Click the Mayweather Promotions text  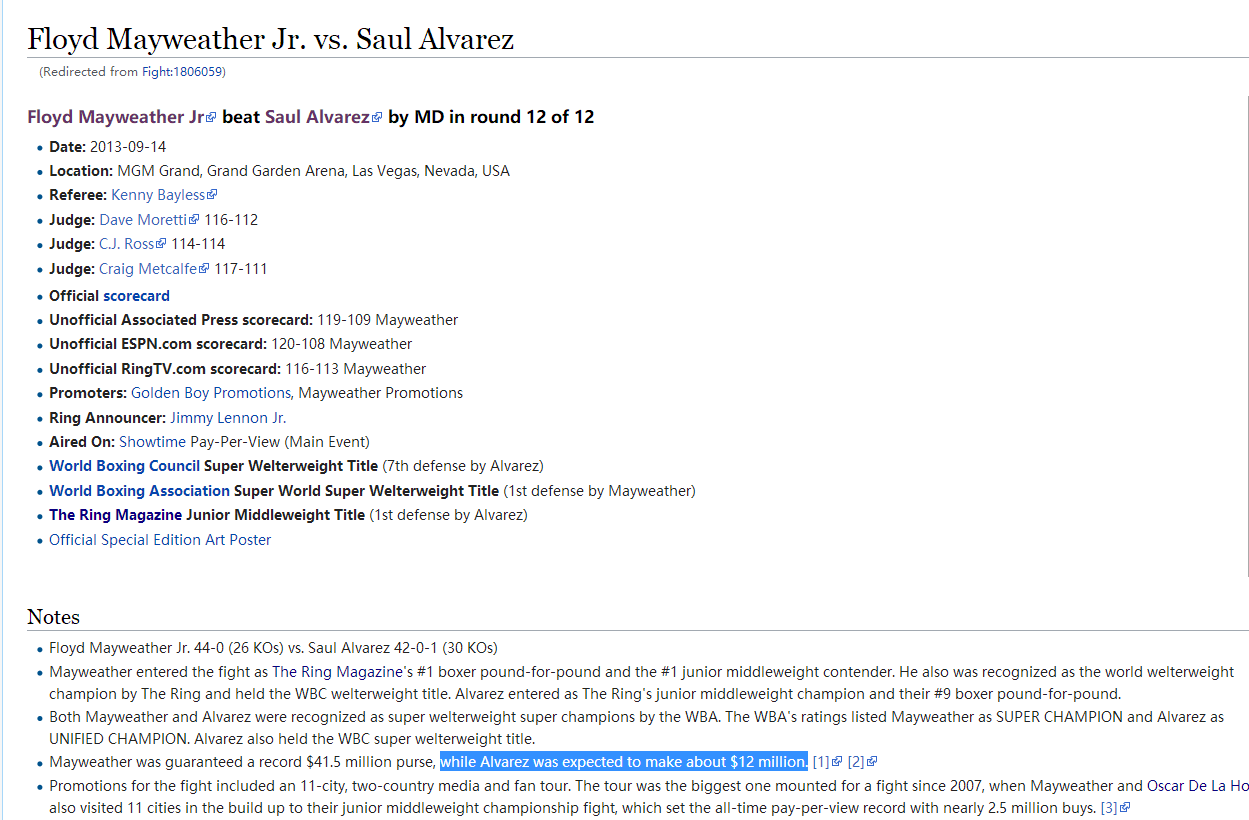pyautogui.click(x=381, y=393)
